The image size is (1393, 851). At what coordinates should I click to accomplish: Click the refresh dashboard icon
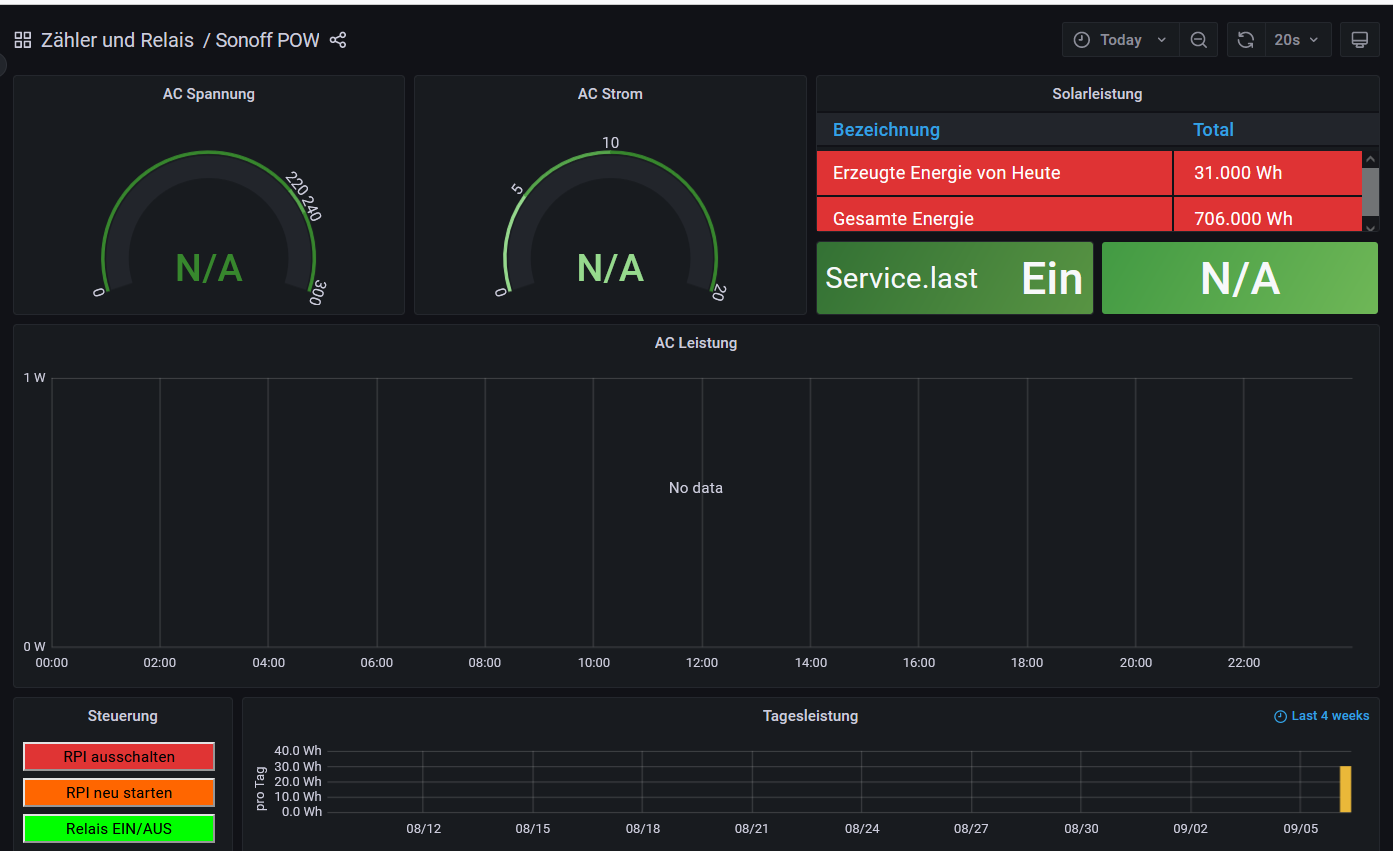click(x=1246, y=40)
